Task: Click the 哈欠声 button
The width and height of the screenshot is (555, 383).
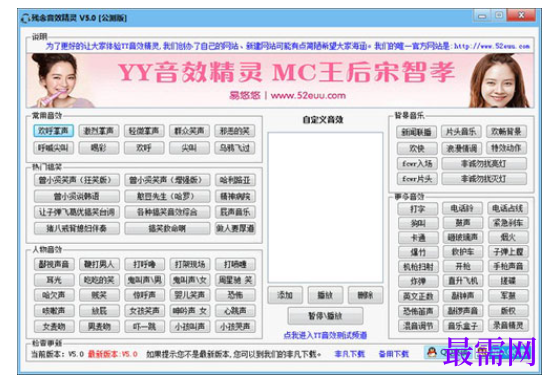Action: [x=54, y=295]
